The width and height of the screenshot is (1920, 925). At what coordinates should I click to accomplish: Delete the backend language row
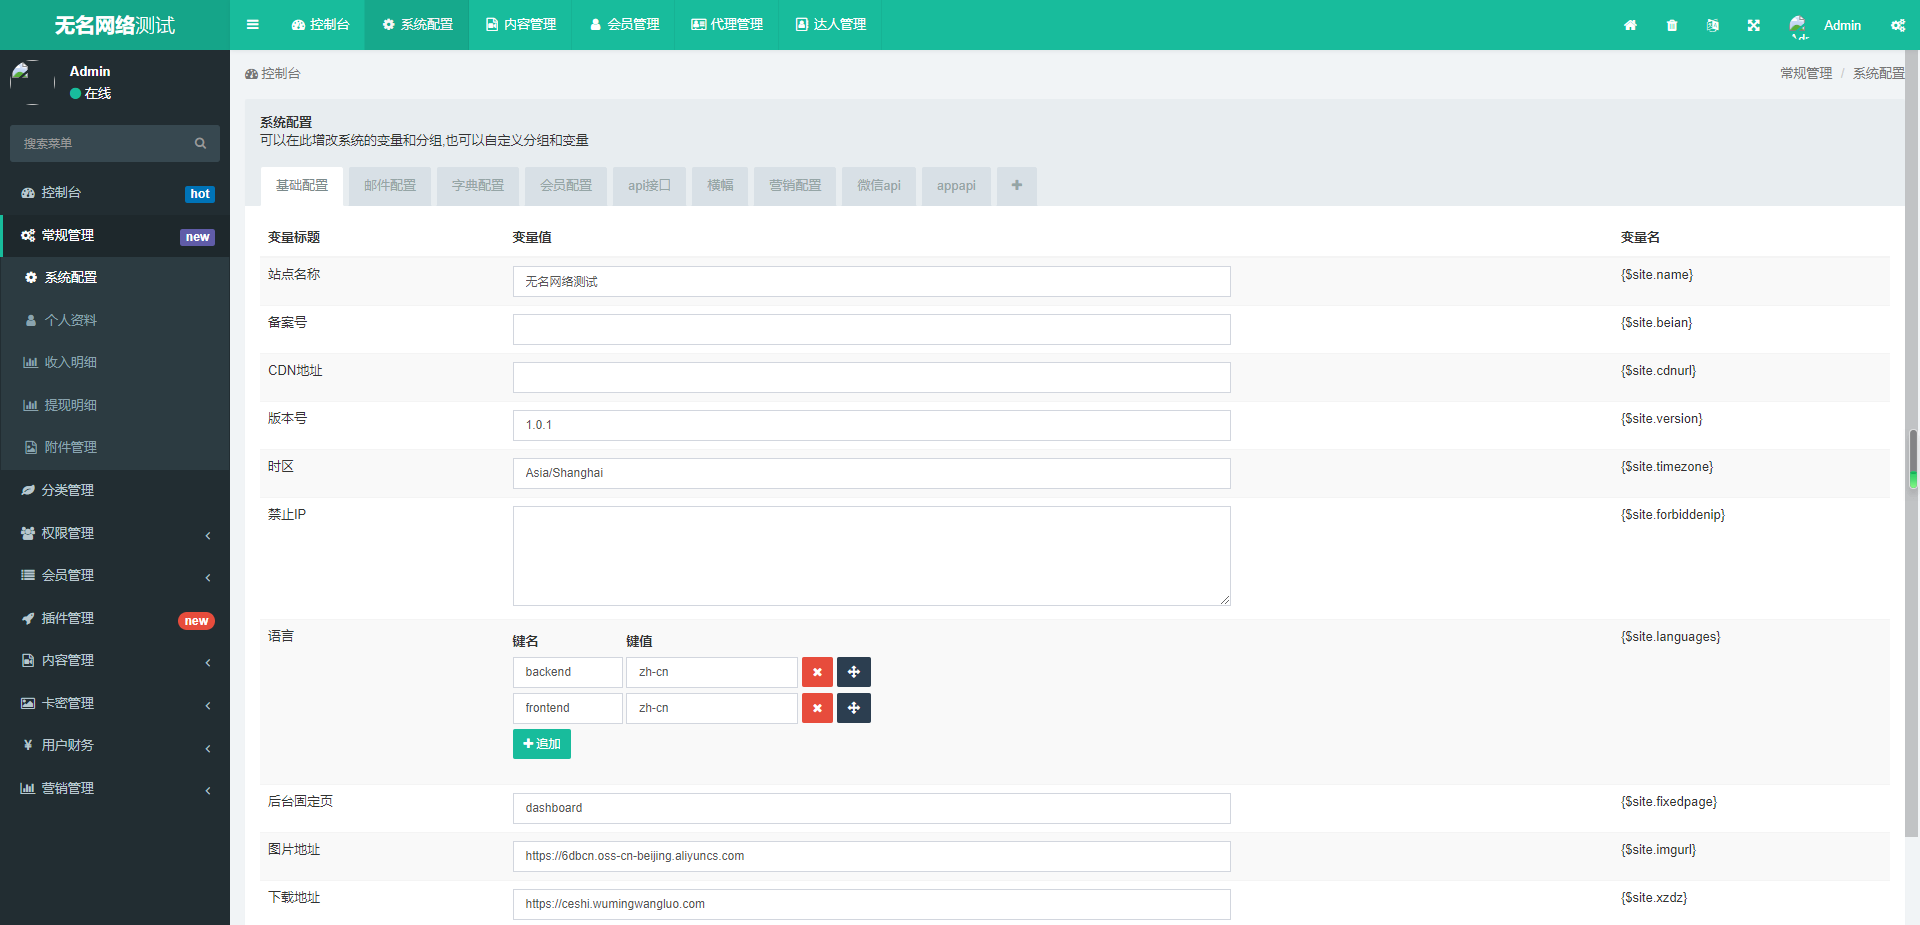[817, 672]
